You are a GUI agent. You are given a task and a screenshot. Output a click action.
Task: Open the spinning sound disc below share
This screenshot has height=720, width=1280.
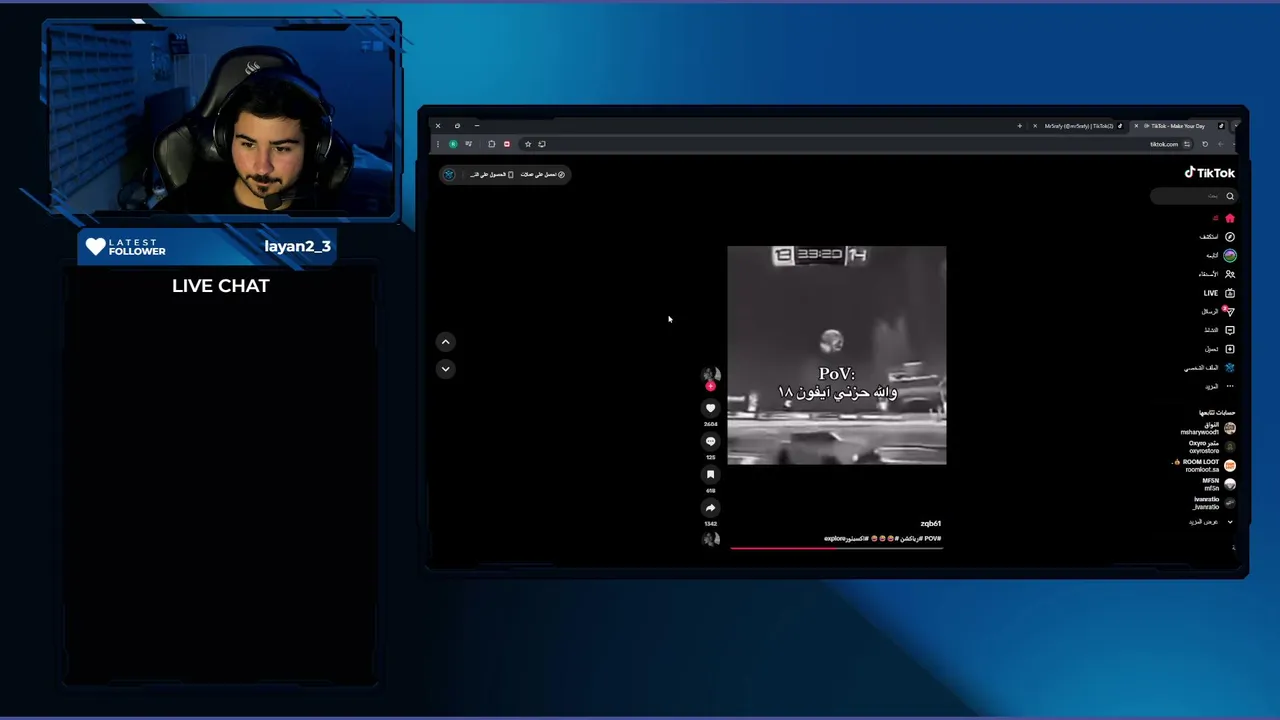[711, 540]
